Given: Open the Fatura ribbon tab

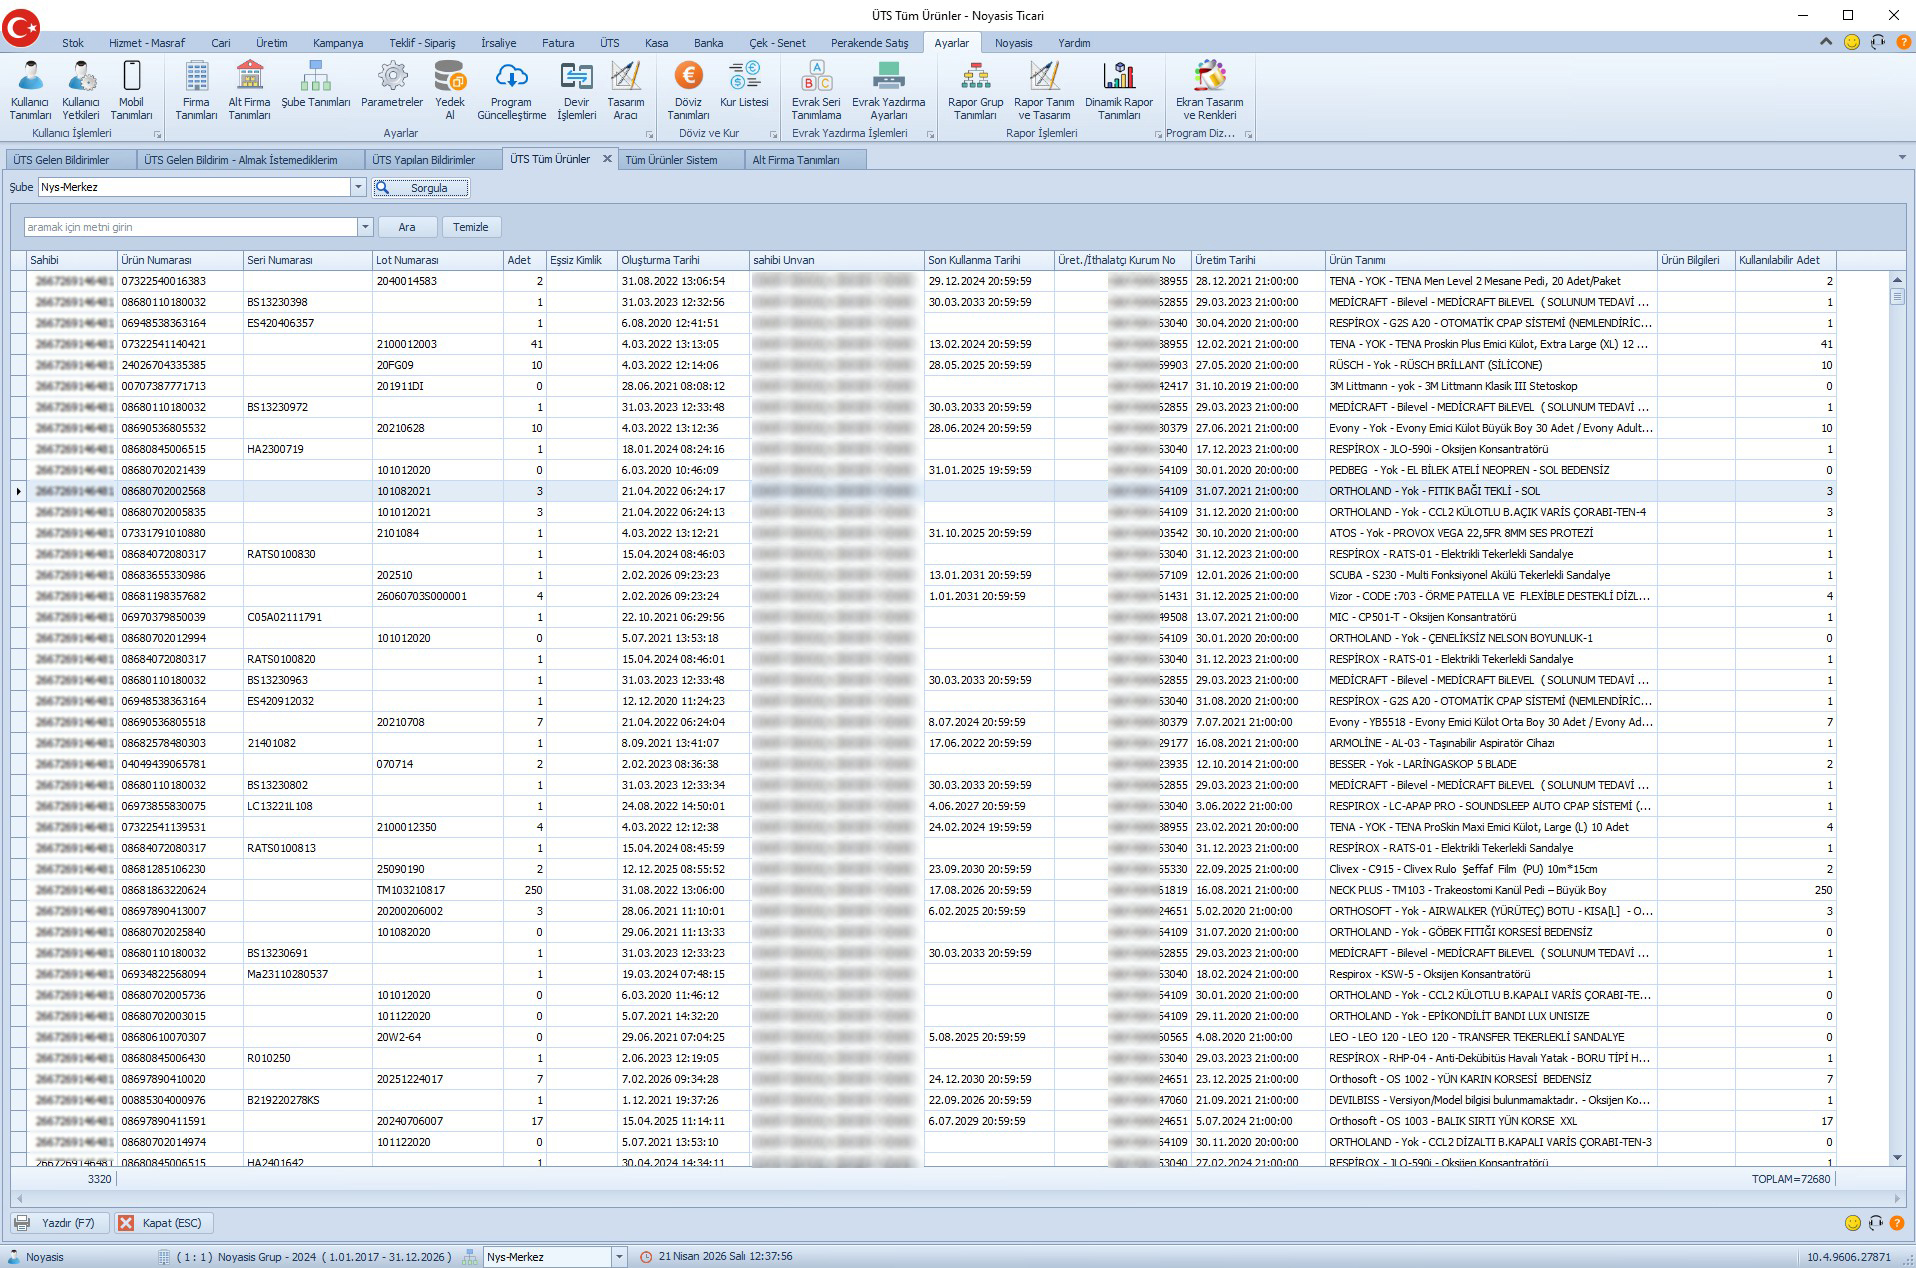Looking at the screenshot, I should coord(558,43).
